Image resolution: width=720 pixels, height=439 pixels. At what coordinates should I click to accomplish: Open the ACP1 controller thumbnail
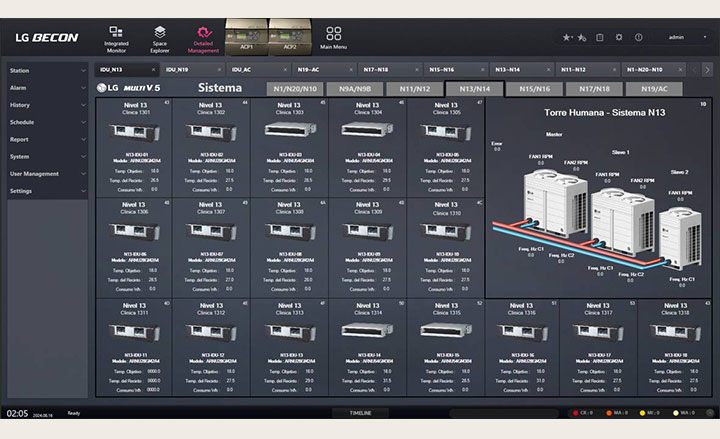246,37
